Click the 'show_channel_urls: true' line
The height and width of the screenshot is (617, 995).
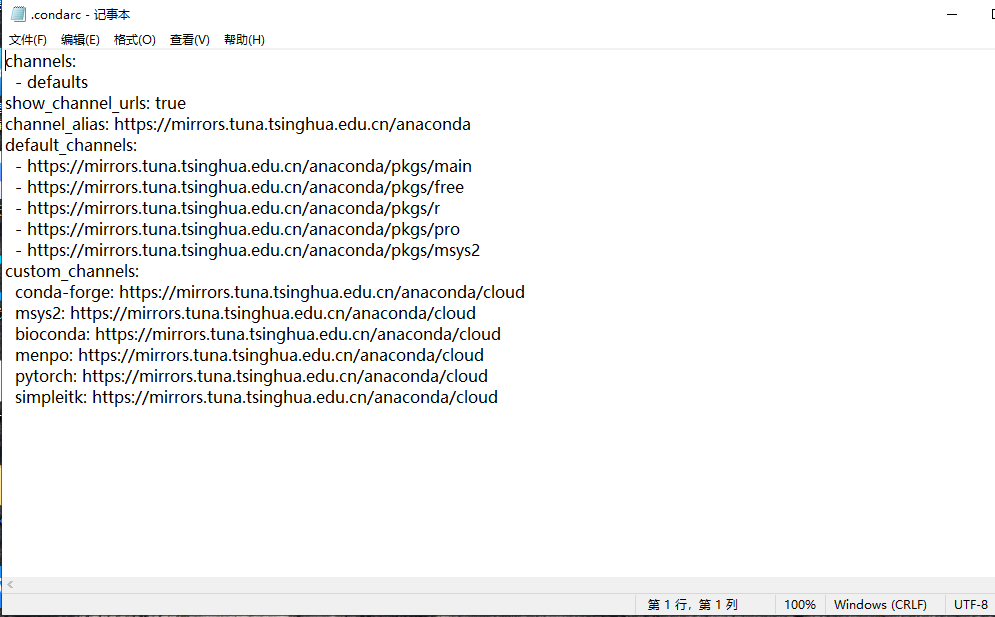point(96,103)
